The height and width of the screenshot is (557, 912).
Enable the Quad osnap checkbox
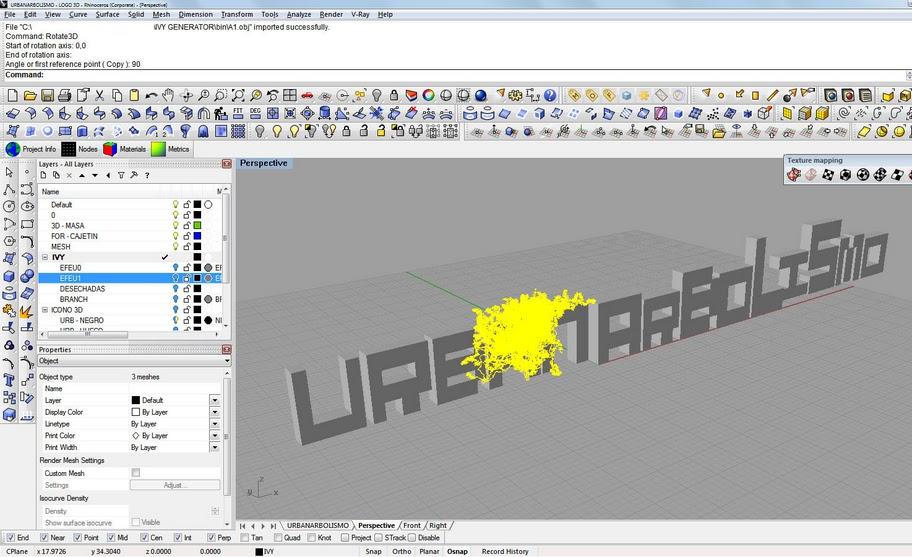pyautogui.click(x=278, y=538)
